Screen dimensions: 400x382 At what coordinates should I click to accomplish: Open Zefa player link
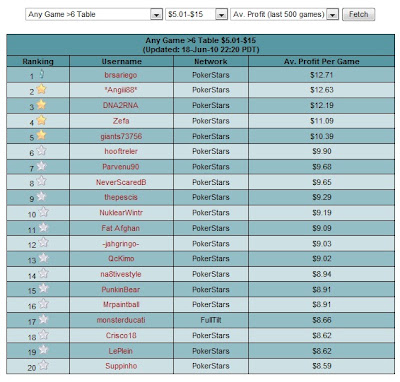[121, 121]
